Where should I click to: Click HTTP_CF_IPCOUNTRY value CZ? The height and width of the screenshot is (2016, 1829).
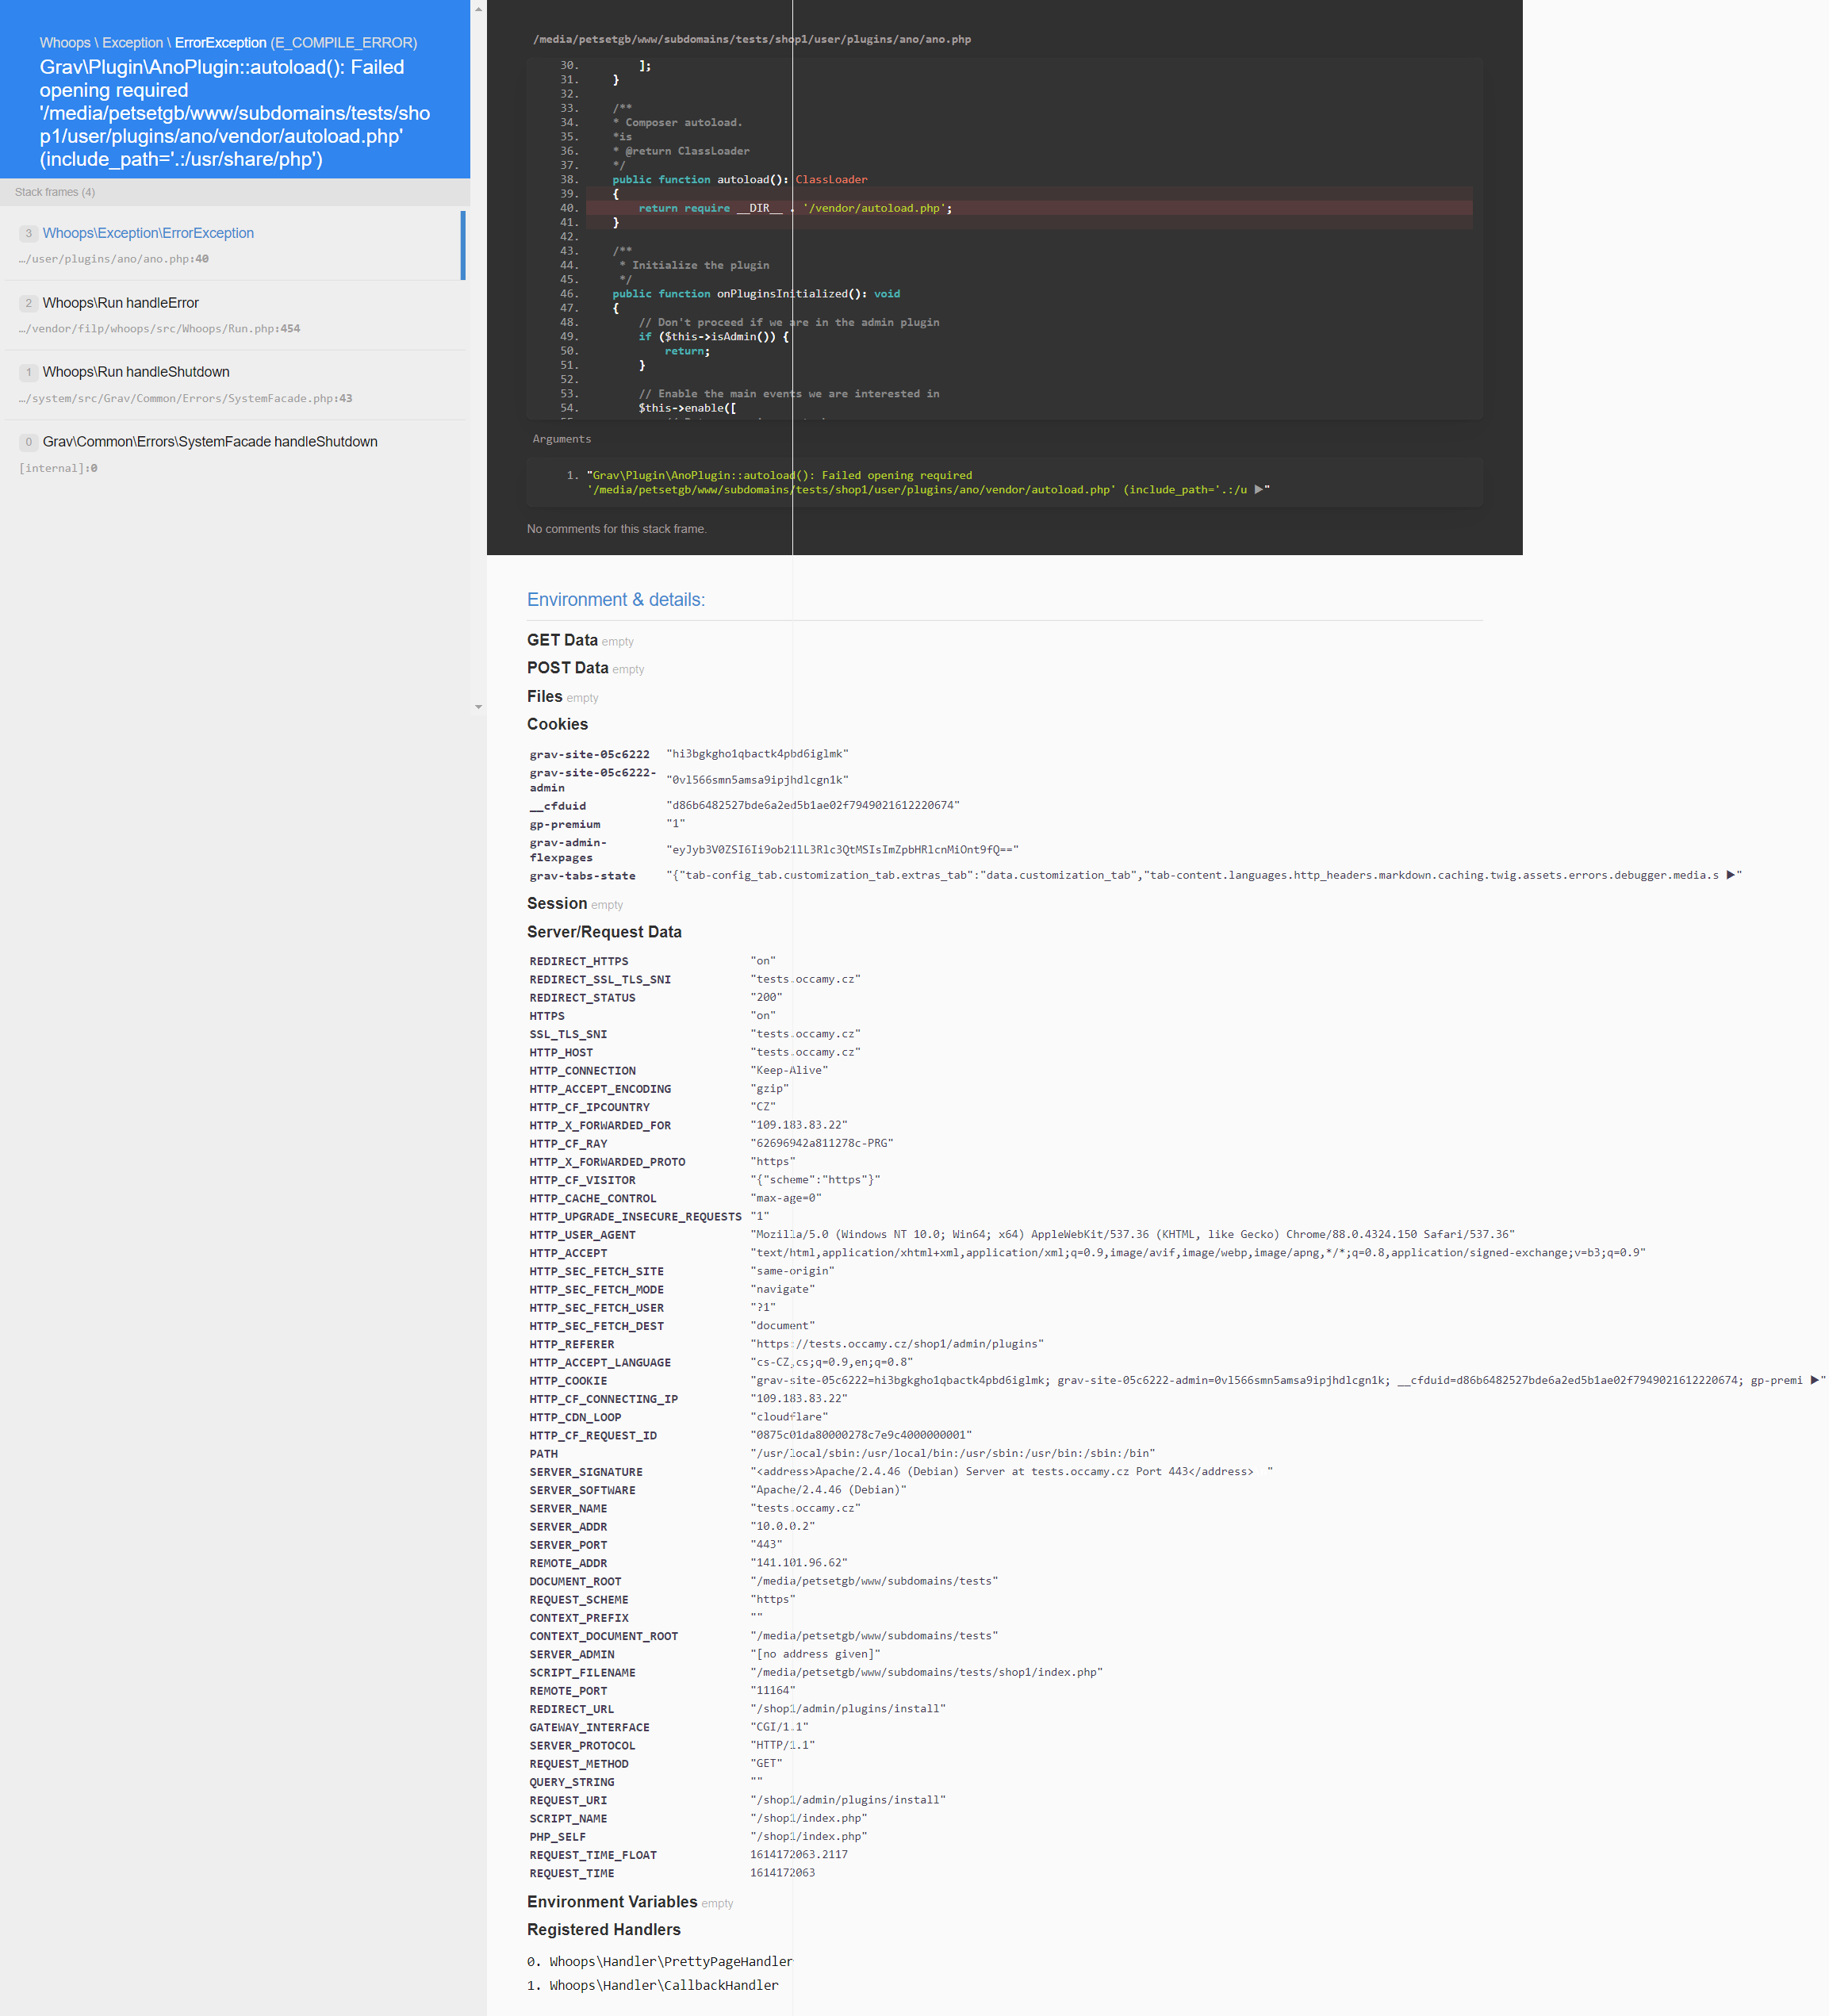pos(762,1107)
